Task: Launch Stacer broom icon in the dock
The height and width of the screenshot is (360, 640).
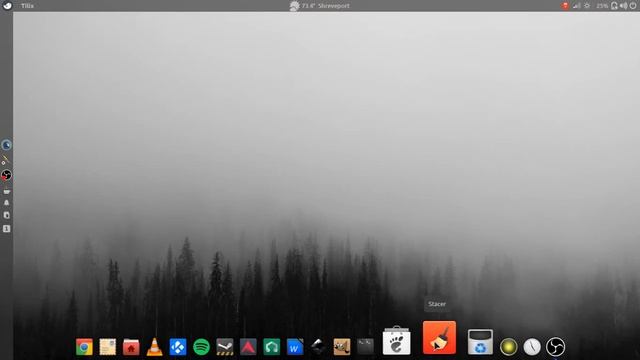Action: 439,338
